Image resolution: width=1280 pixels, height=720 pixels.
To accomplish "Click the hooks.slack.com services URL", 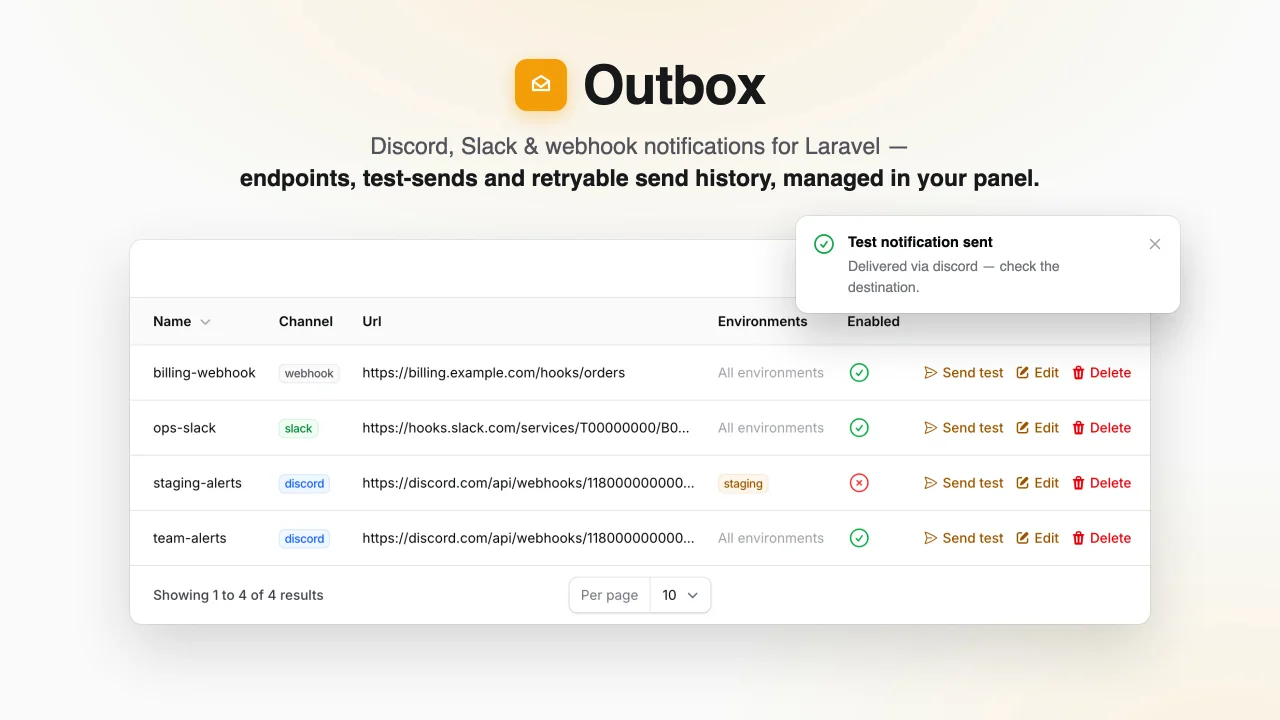I will coord(526,428).
